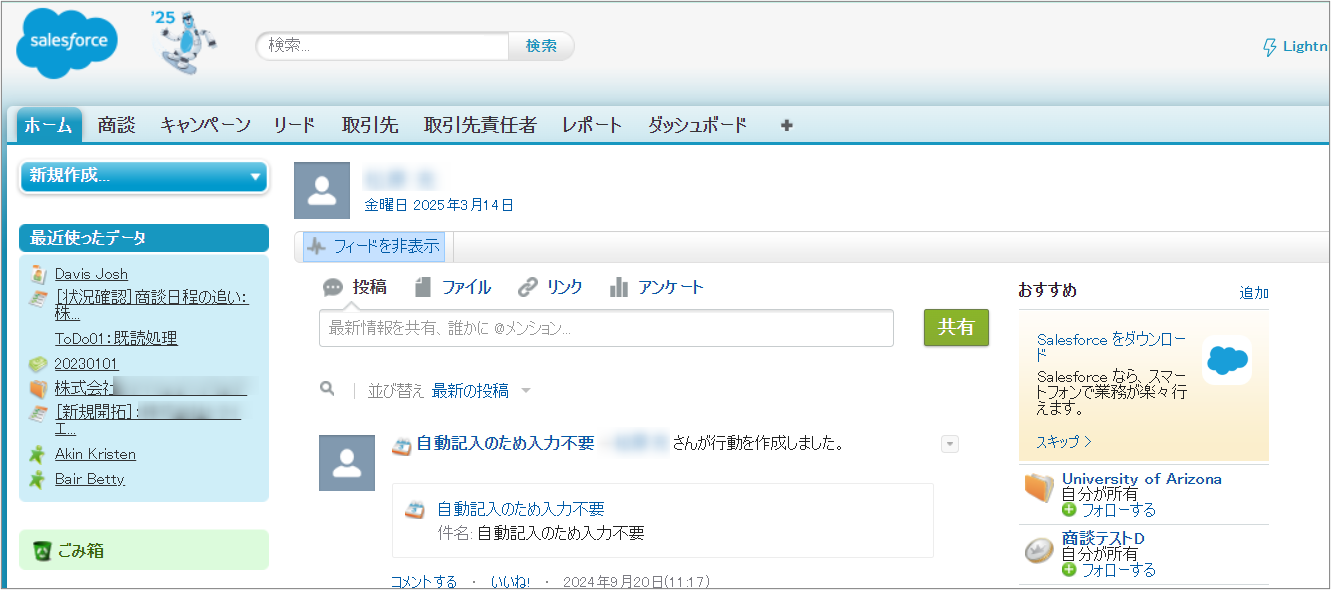The height and width of the screenshot is (590, 1331).
Task: Click the feed search magnifier icon
Action: [328, 389]
